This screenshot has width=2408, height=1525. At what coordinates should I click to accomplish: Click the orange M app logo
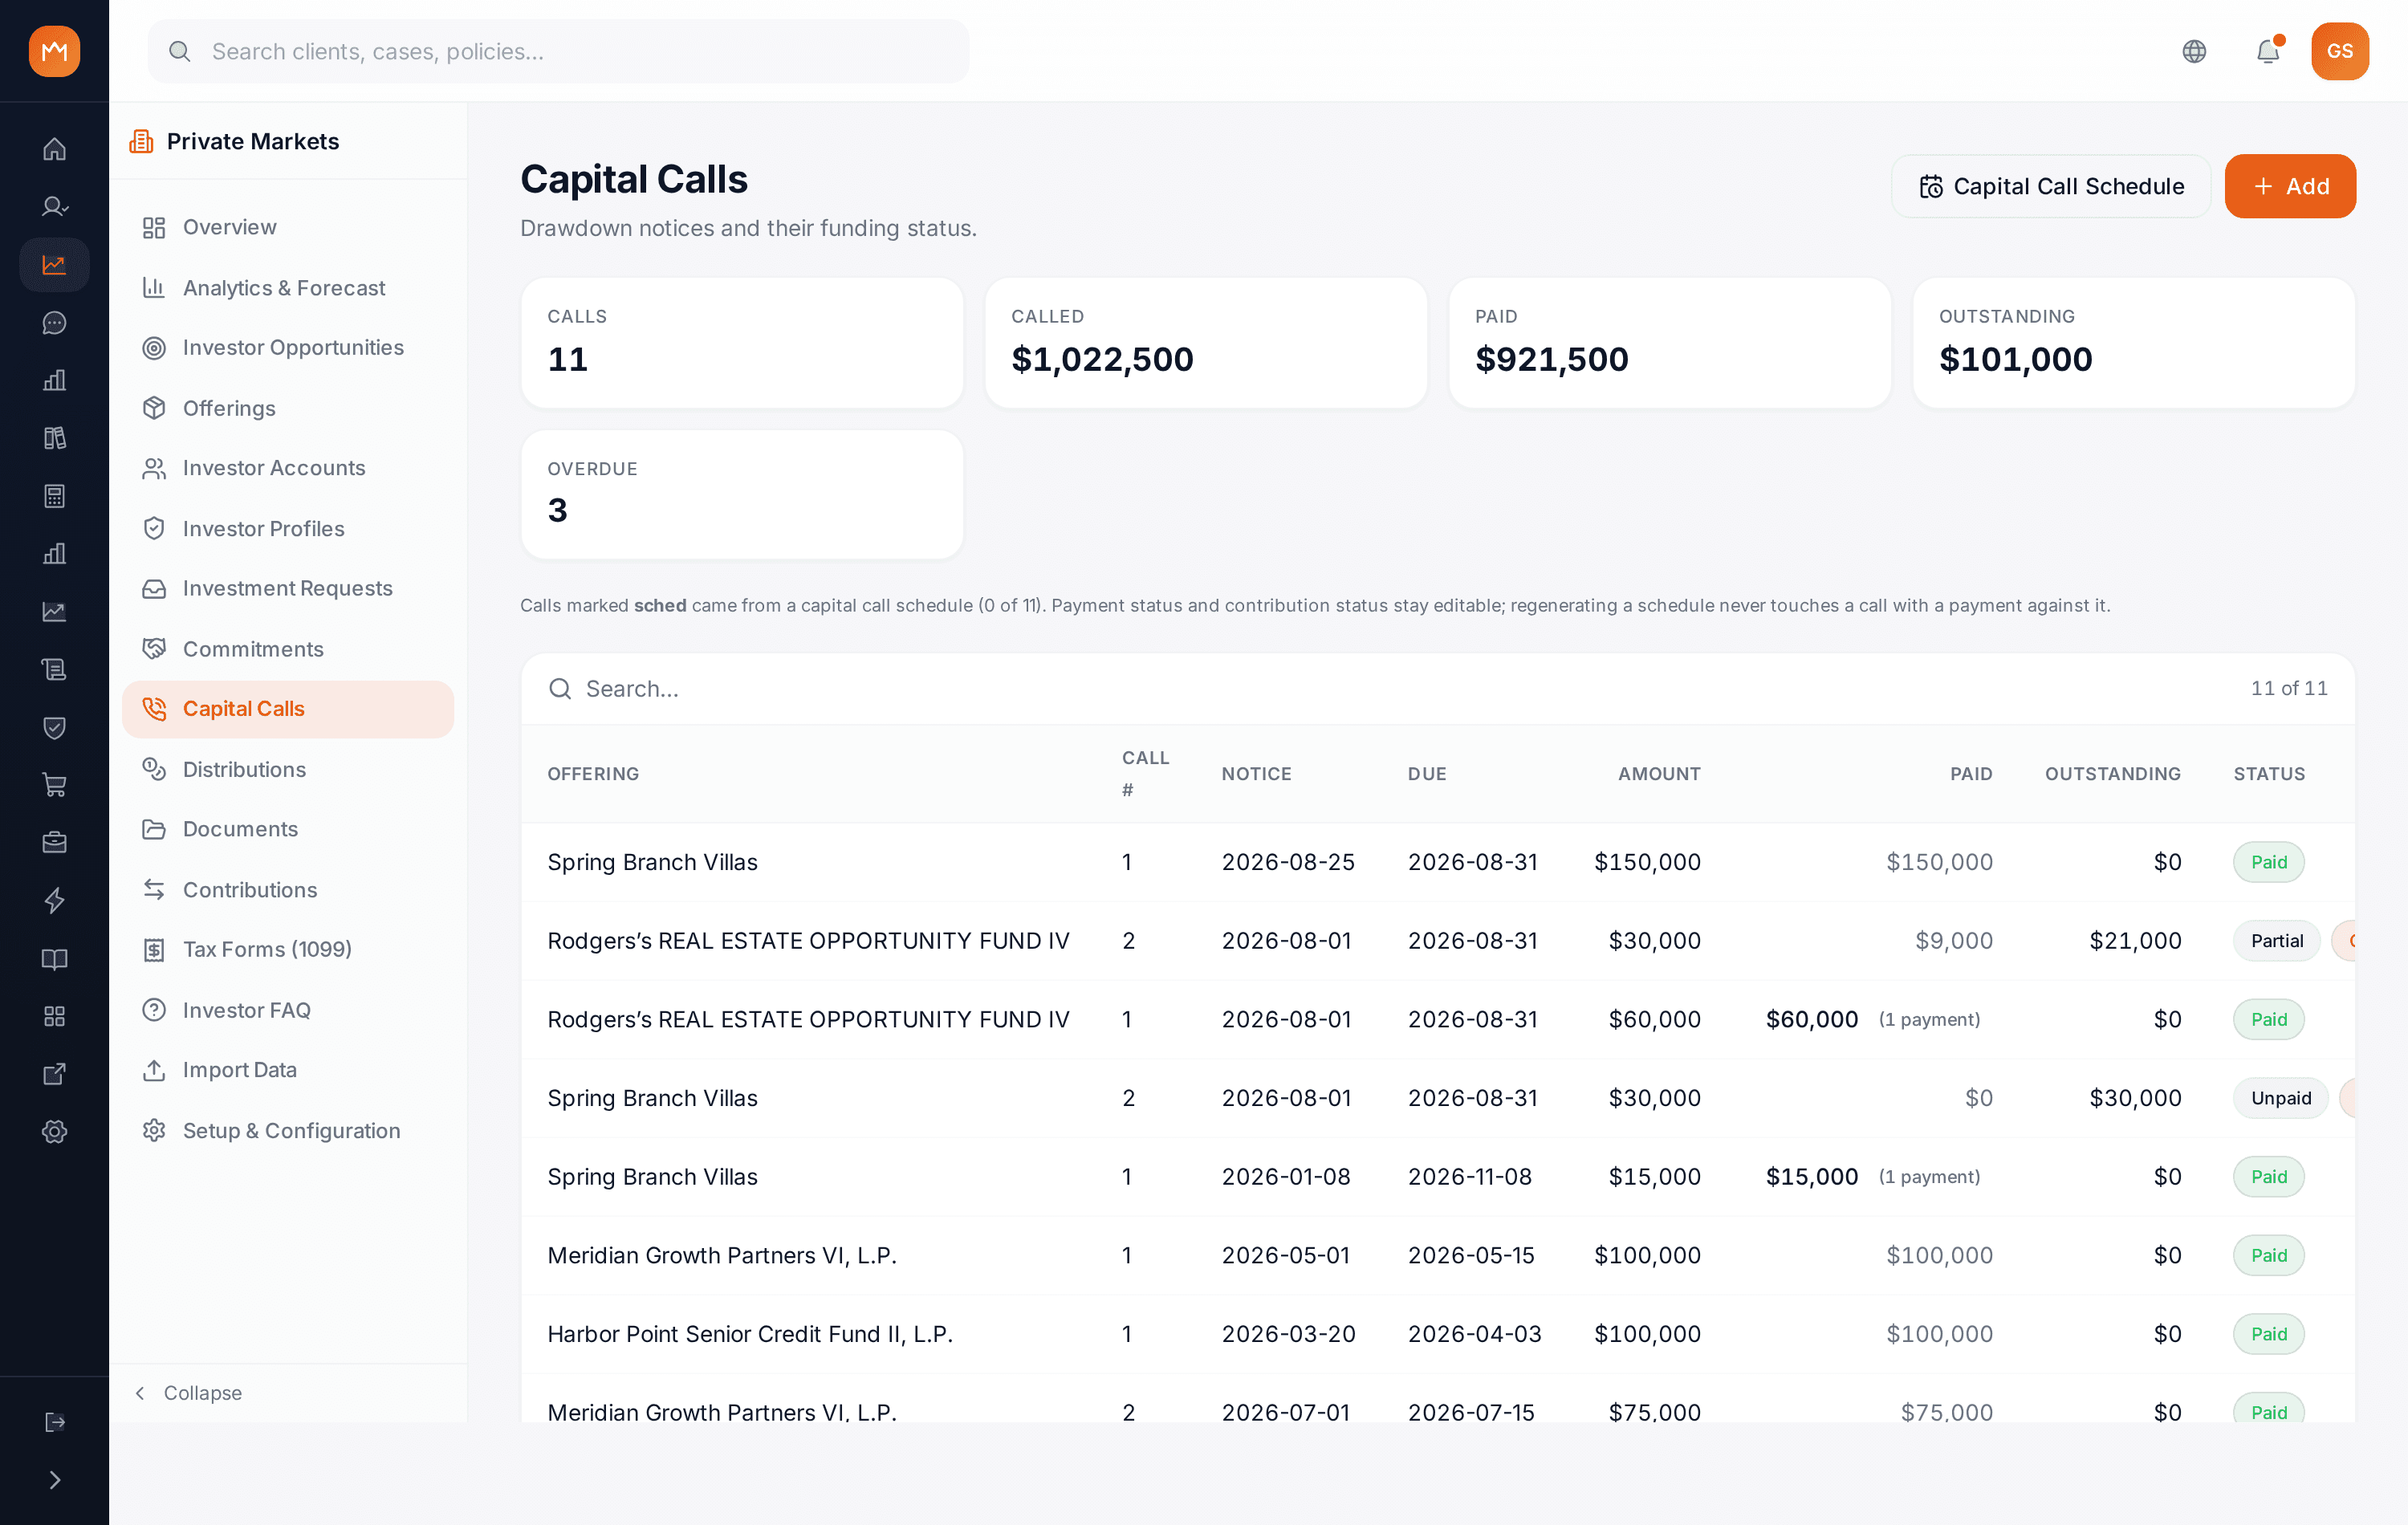pos(54,51)
